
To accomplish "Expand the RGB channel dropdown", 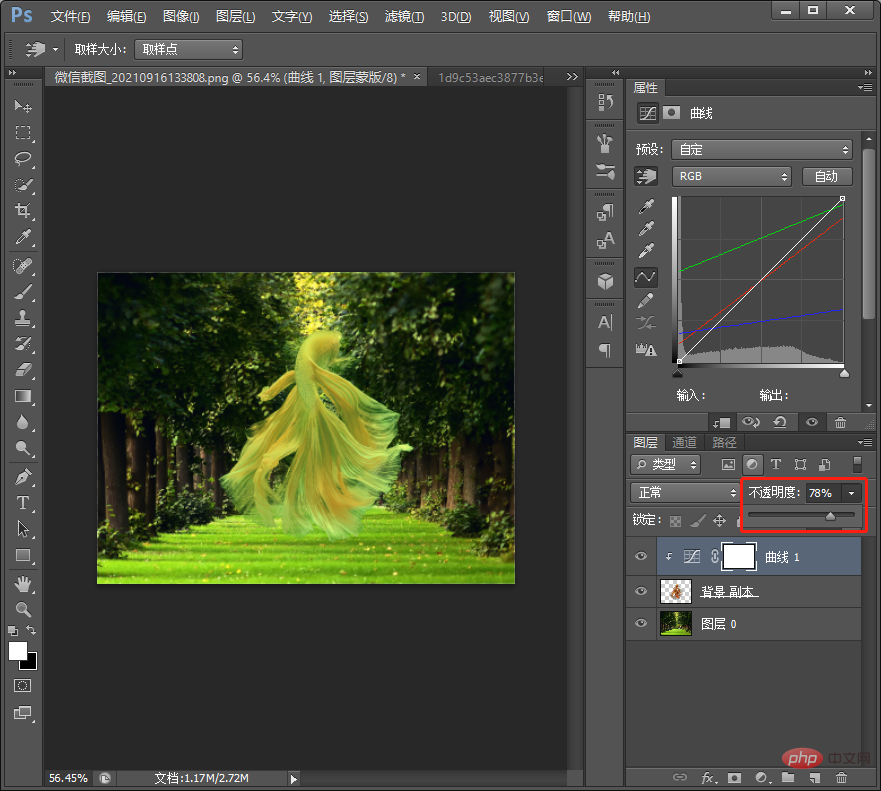I will coord(732,176).
